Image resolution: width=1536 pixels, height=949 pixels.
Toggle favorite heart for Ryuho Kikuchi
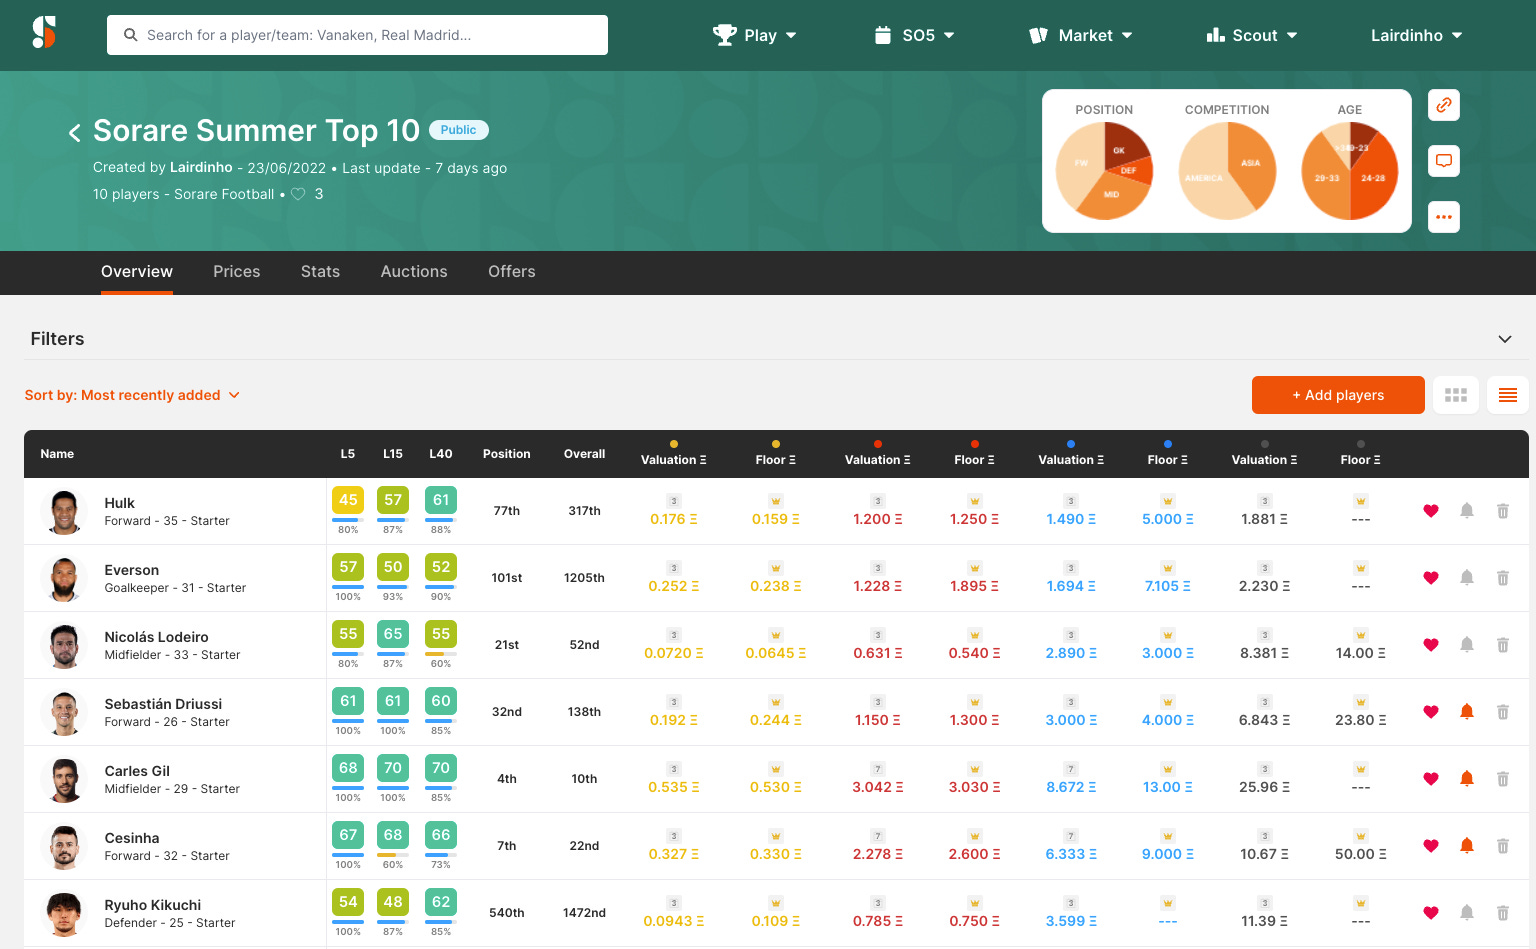[1431, 913]
